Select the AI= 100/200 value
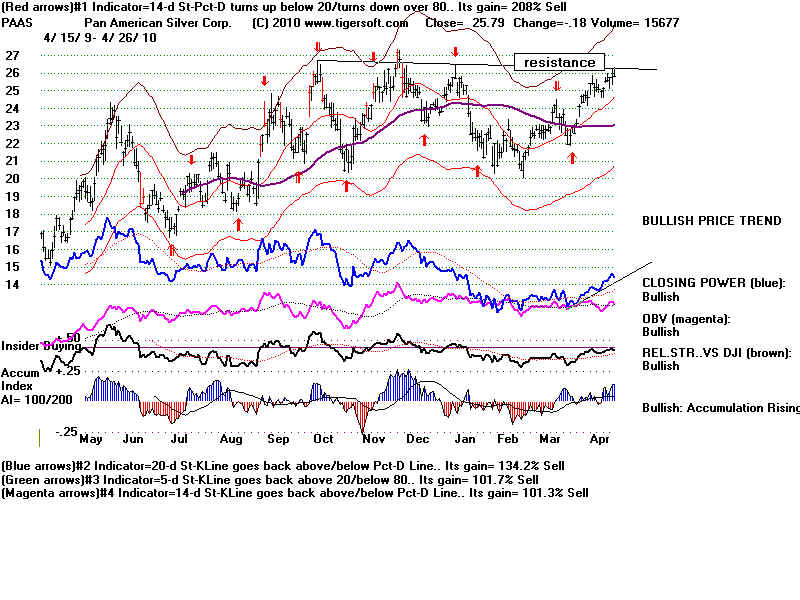The image size is (800, 600). [37, 399]
